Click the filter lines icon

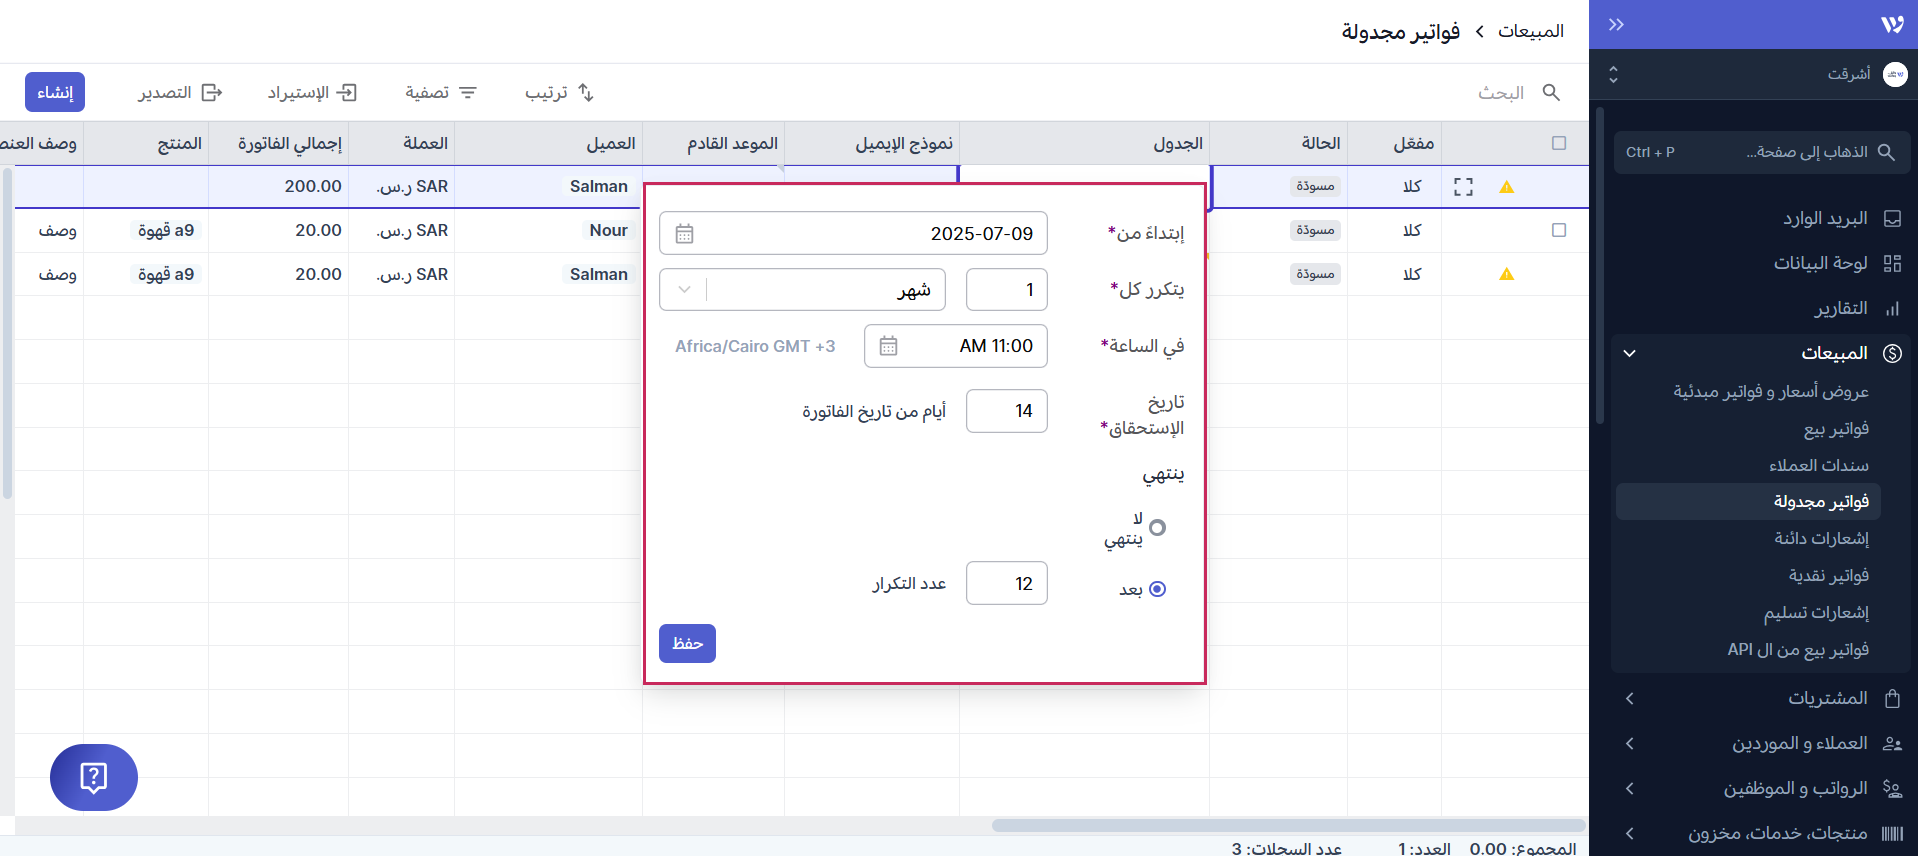(x=468, y=92)
